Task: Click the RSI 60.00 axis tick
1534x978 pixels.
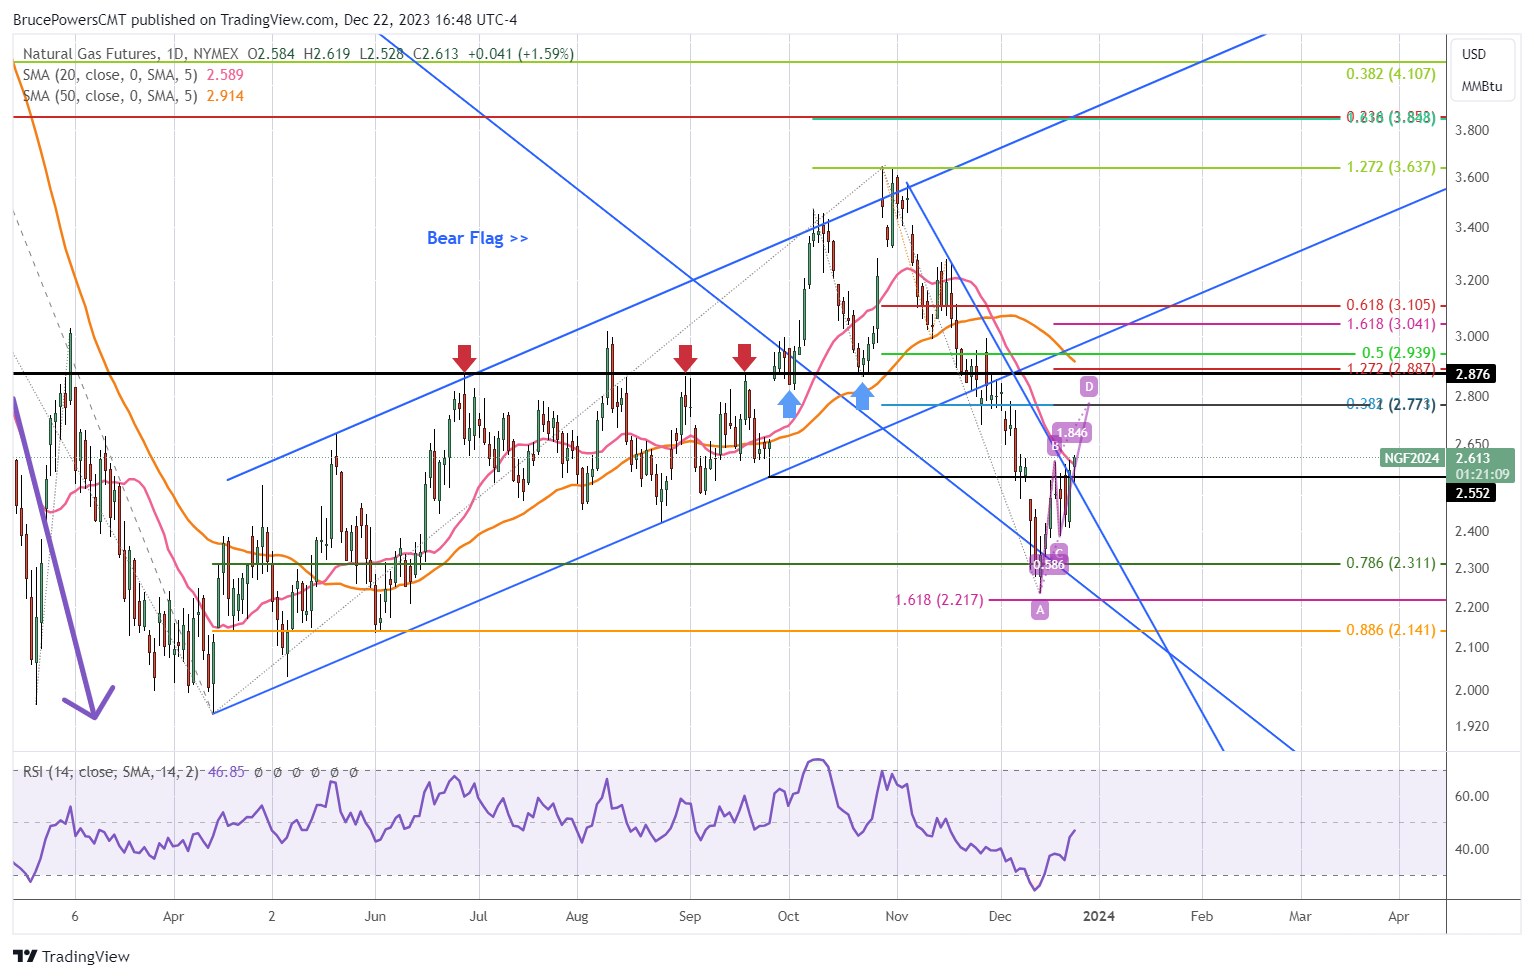Action: point(1472,796)
